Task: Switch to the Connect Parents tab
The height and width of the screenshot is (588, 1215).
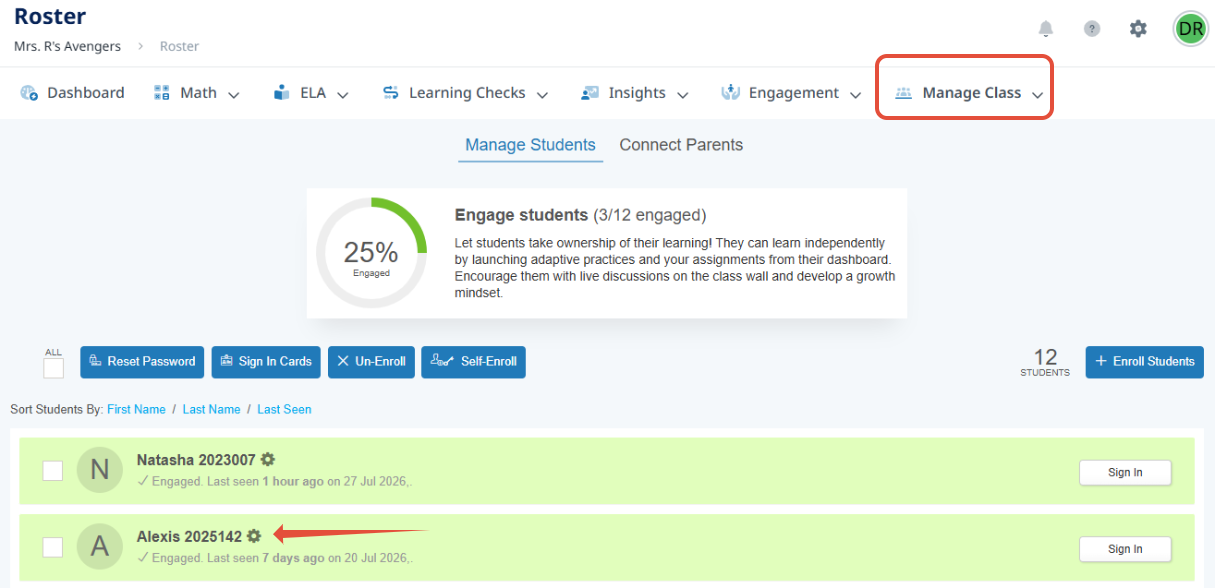Action: 681,145
